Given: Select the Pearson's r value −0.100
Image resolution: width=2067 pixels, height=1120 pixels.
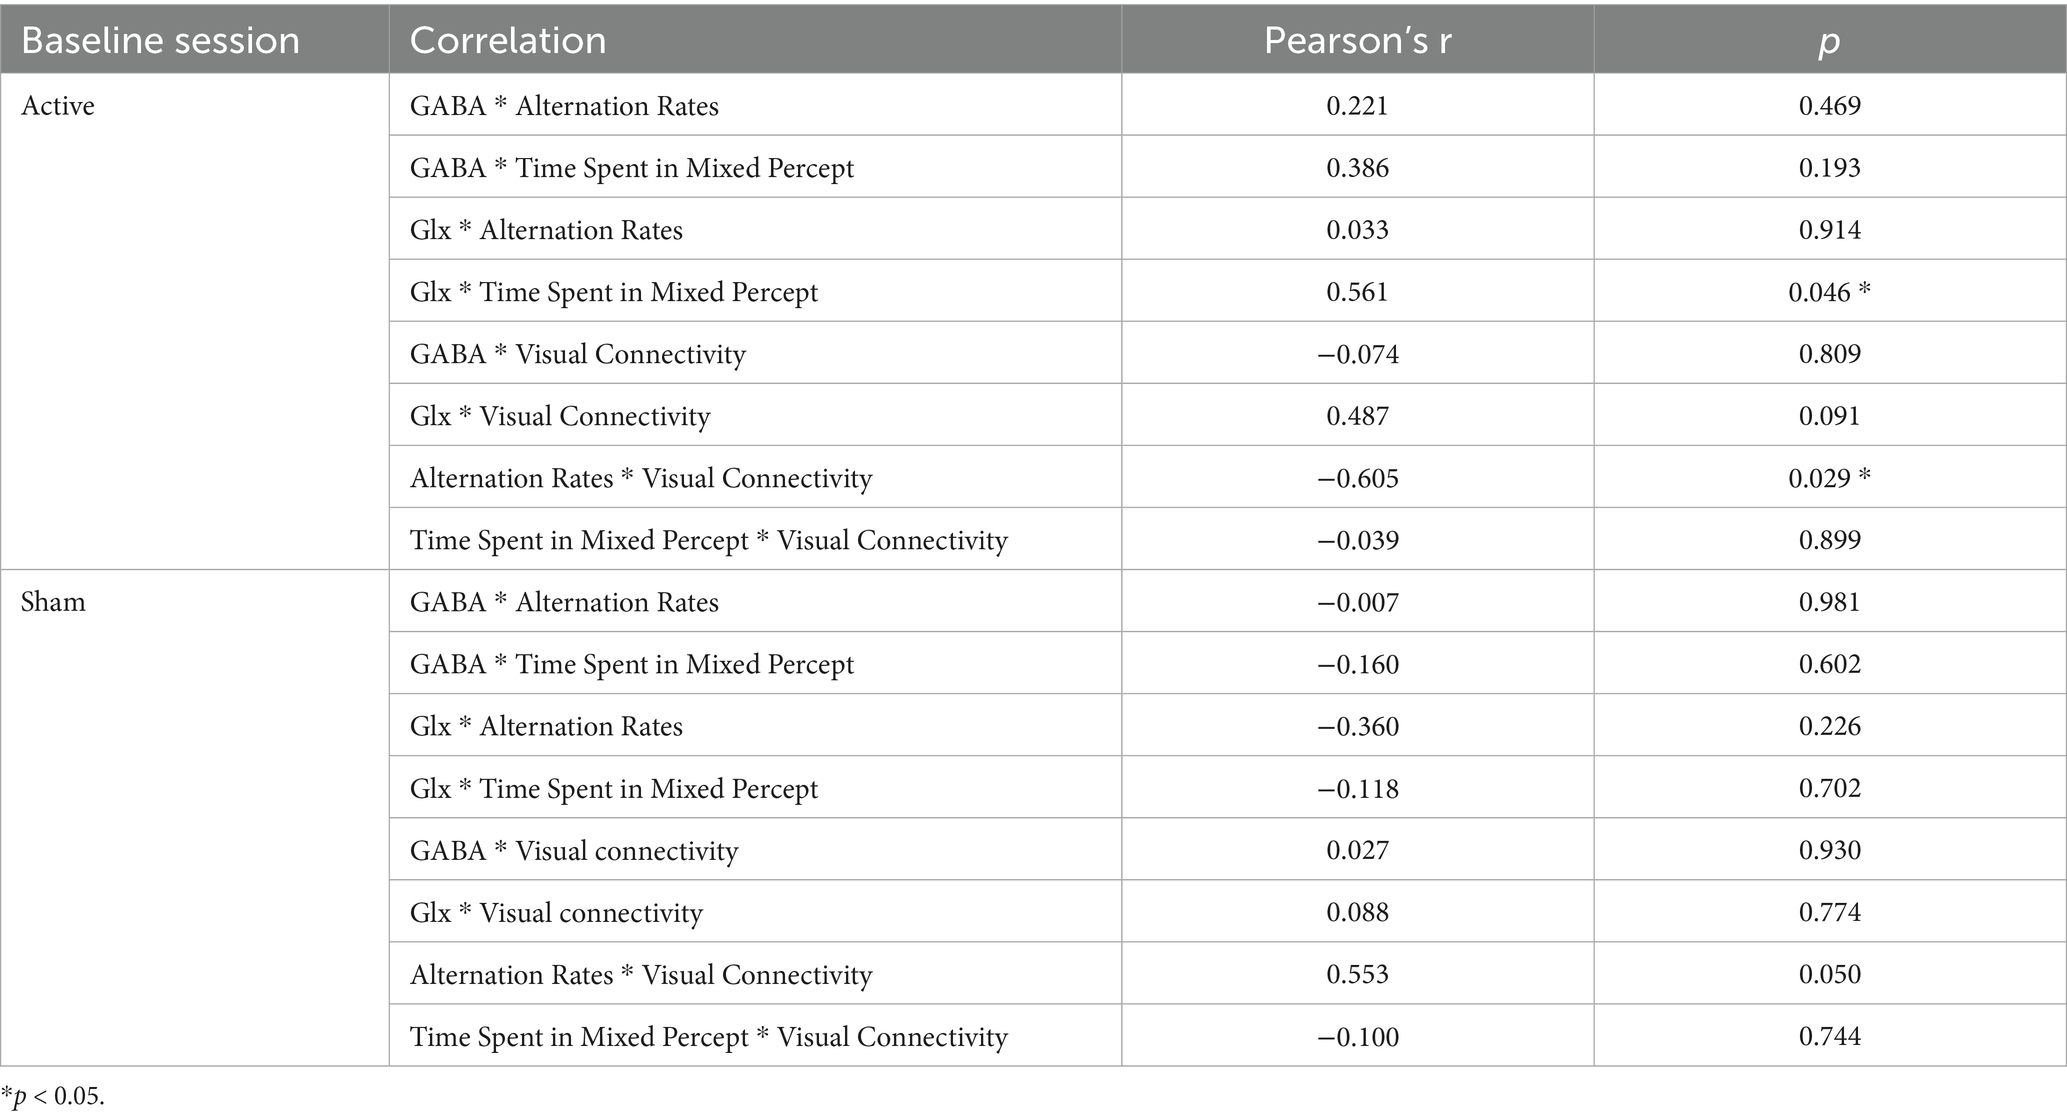Looking at the screenshot, I should coord(1357,1036).
